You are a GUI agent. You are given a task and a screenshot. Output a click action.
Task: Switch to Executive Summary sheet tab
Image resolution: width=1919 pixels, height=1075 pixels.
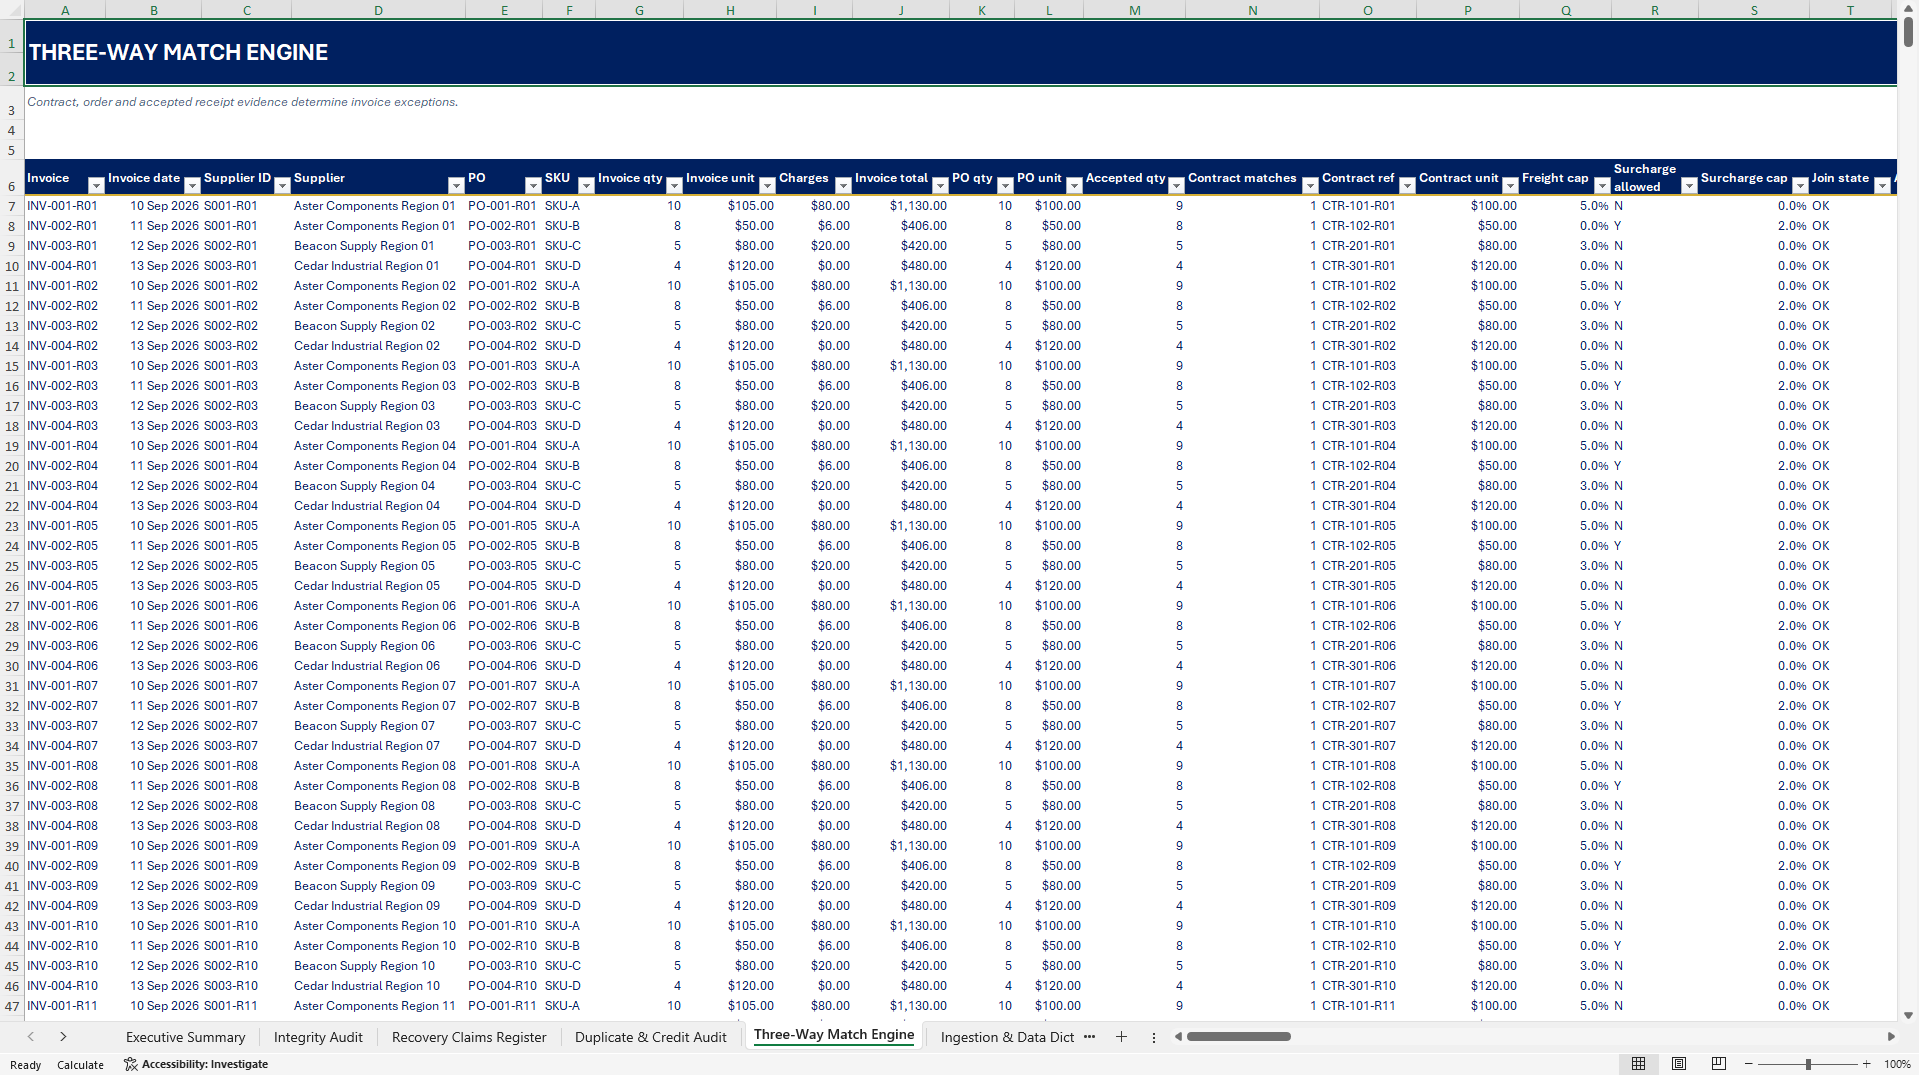185,1037
